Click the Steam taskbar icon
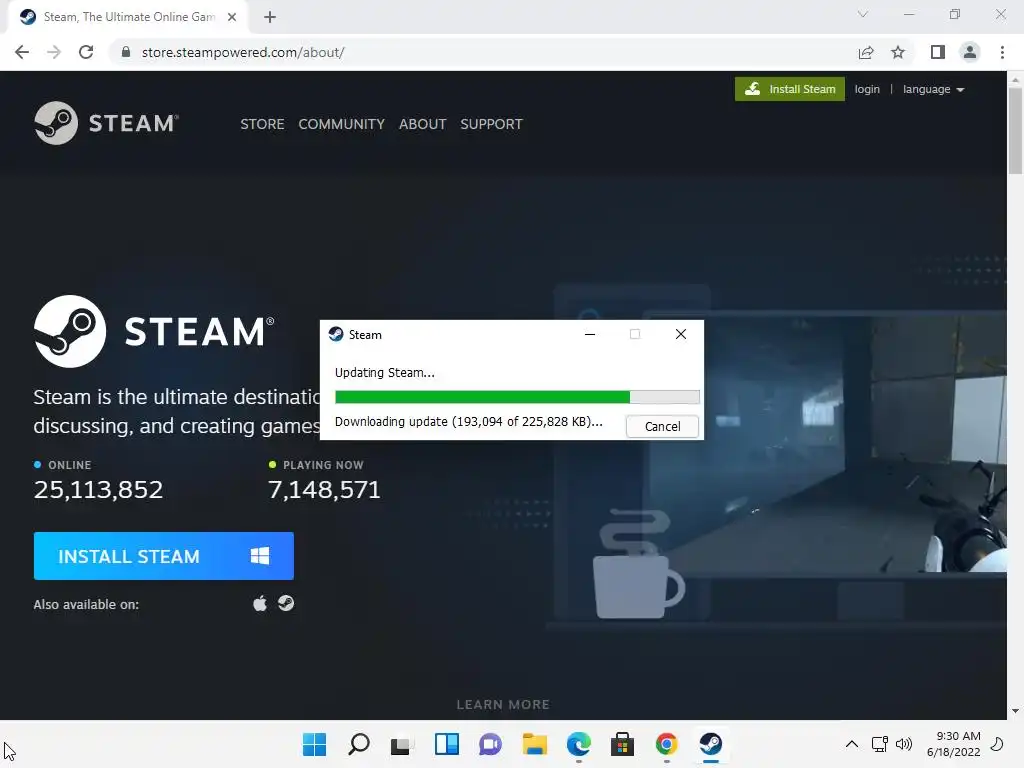Screen dimensions: 1024x768 711,744
